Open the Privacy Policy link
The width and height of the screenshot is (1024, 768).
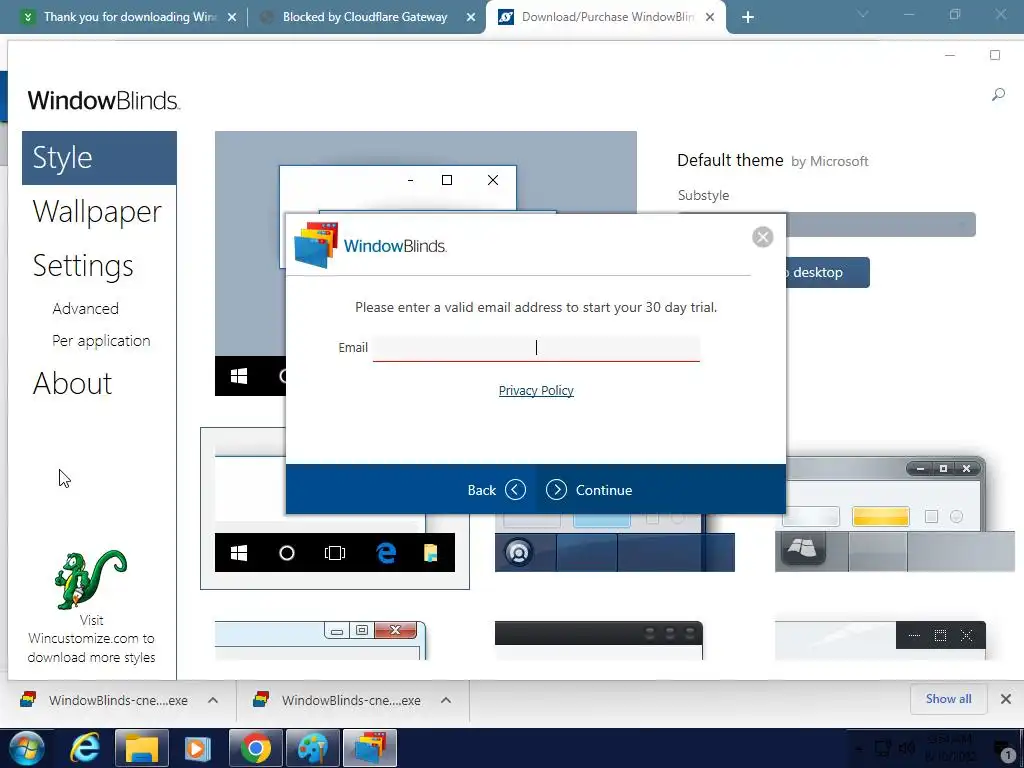536,391
